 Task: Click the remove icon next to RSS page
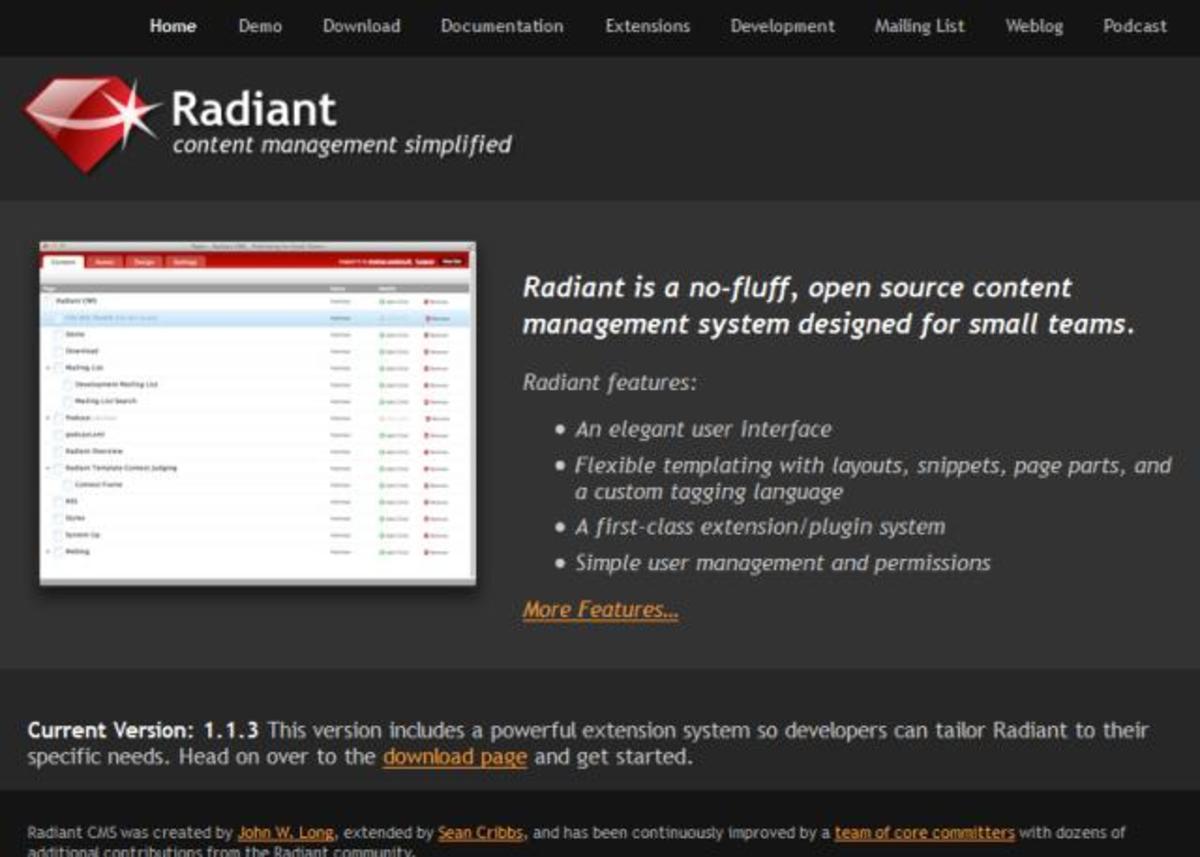pyautogui.click(x=431, y=502)
